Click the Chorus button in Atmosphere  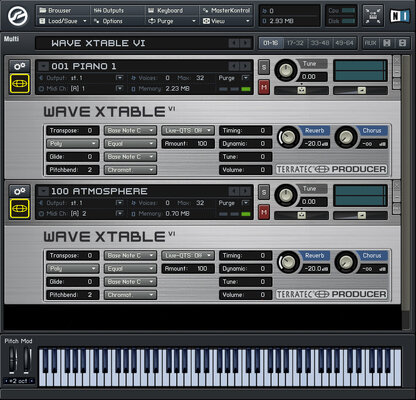[x=372, y=255]
